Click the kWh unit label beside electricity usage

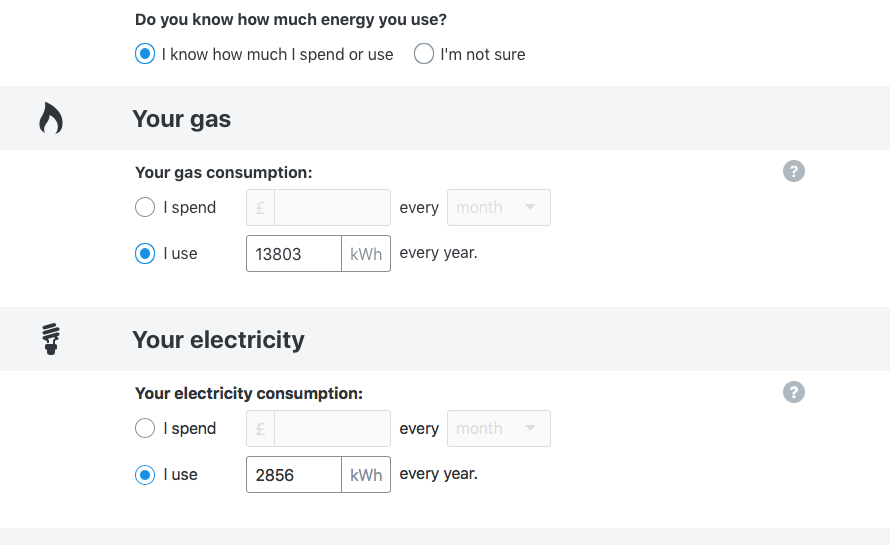[366, 475]
